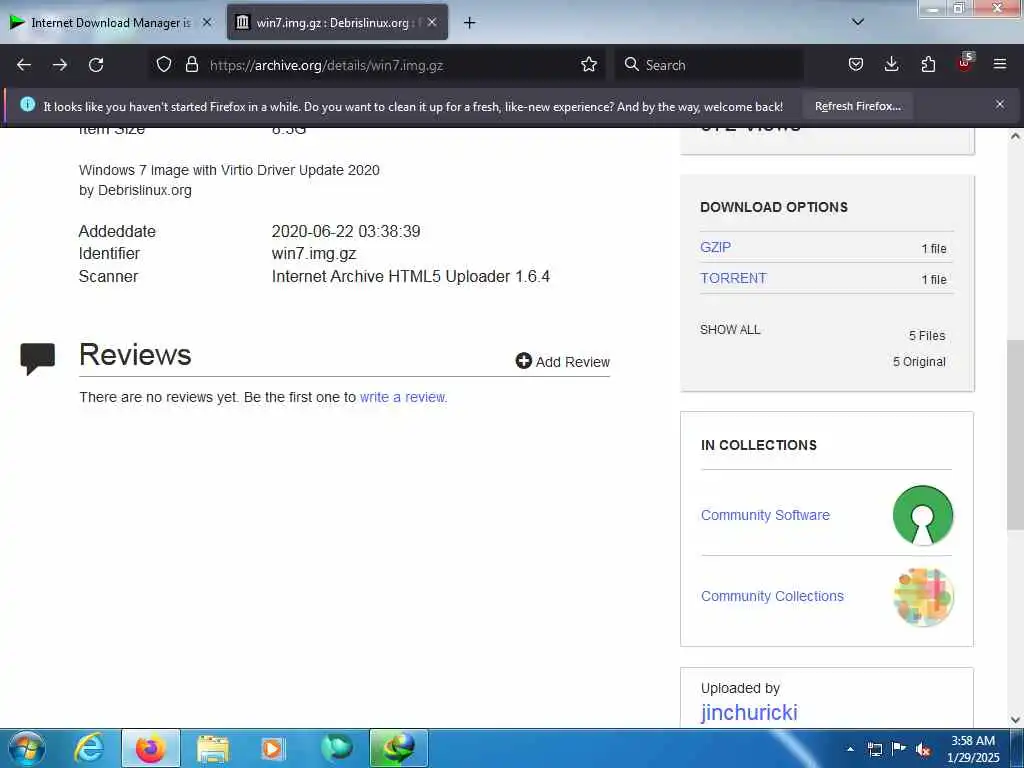
Task: View site security padlock info
Action: tap(191, 65)
